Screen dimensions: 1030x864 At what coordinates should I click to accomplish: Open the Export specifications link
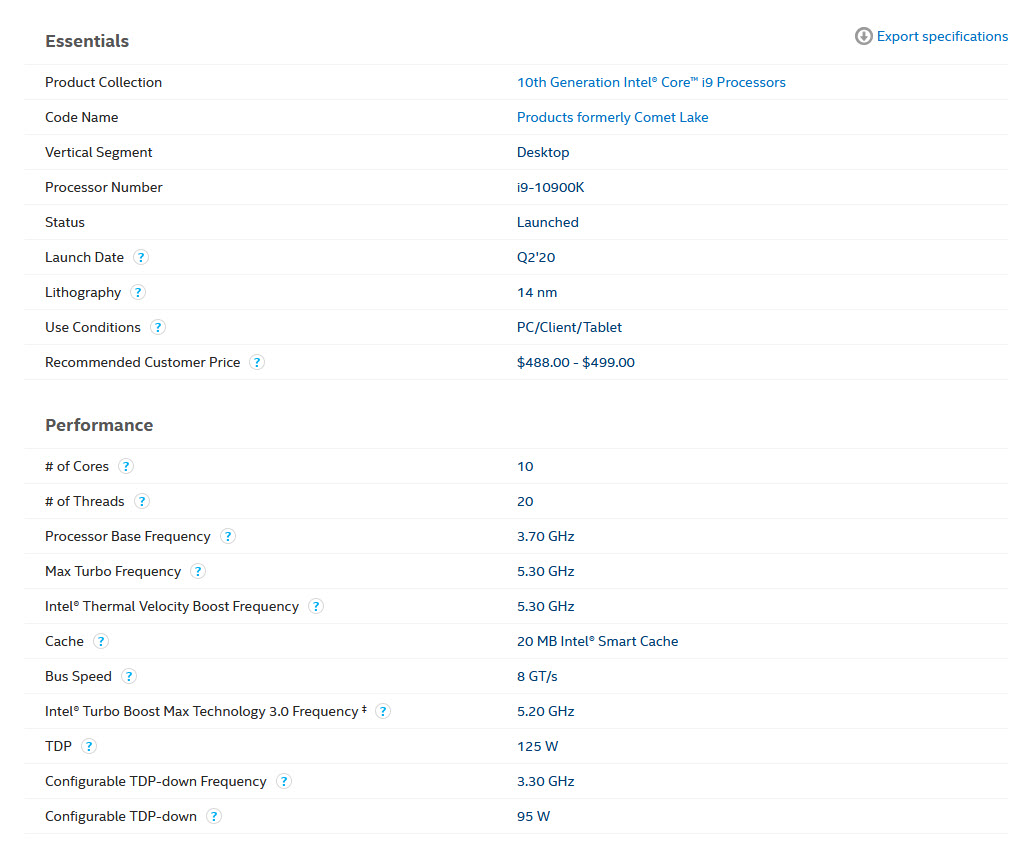tap(942, 37)
